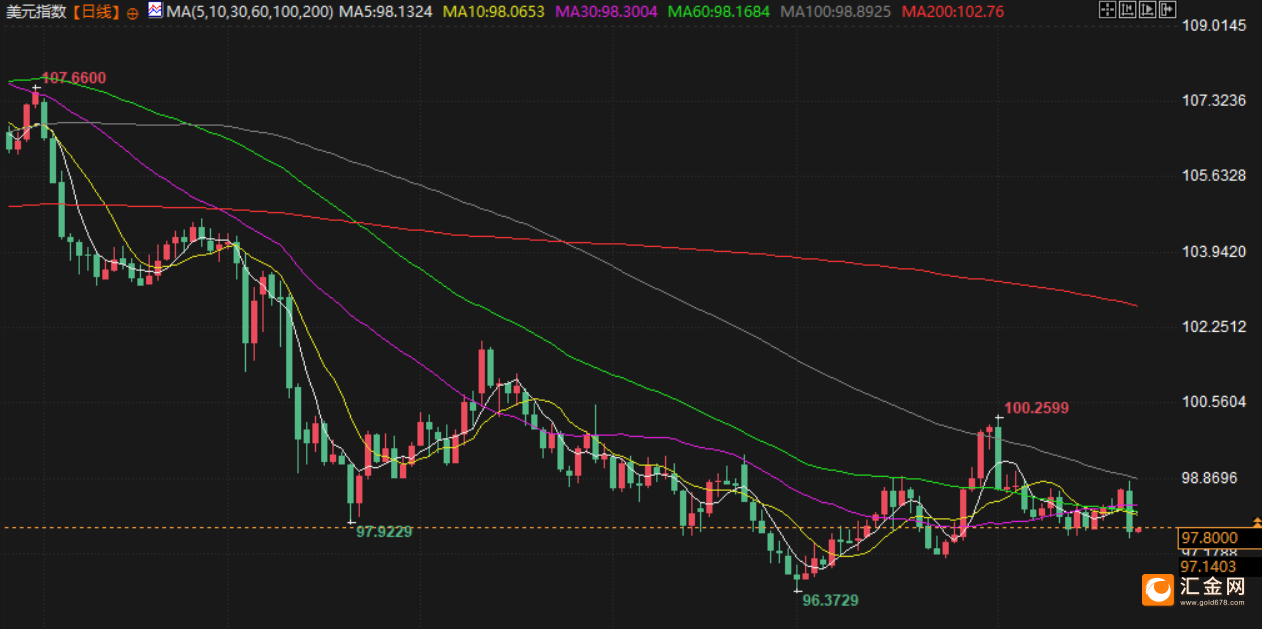Image resolution: width=1262 pixels, height=629 pixels.
Task: Click the 汇金网 orange logo icon
Action: tap(1158, 590)
